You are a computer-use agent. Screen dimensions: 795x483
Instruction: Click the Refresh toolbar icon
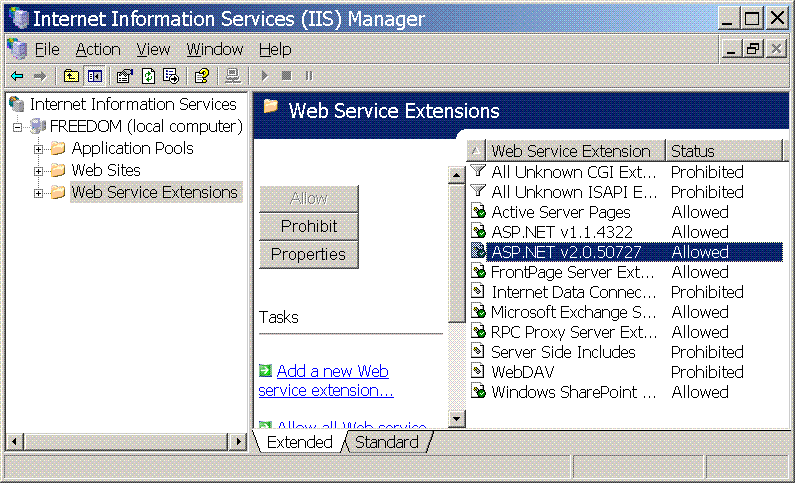(x=148, y=77)
